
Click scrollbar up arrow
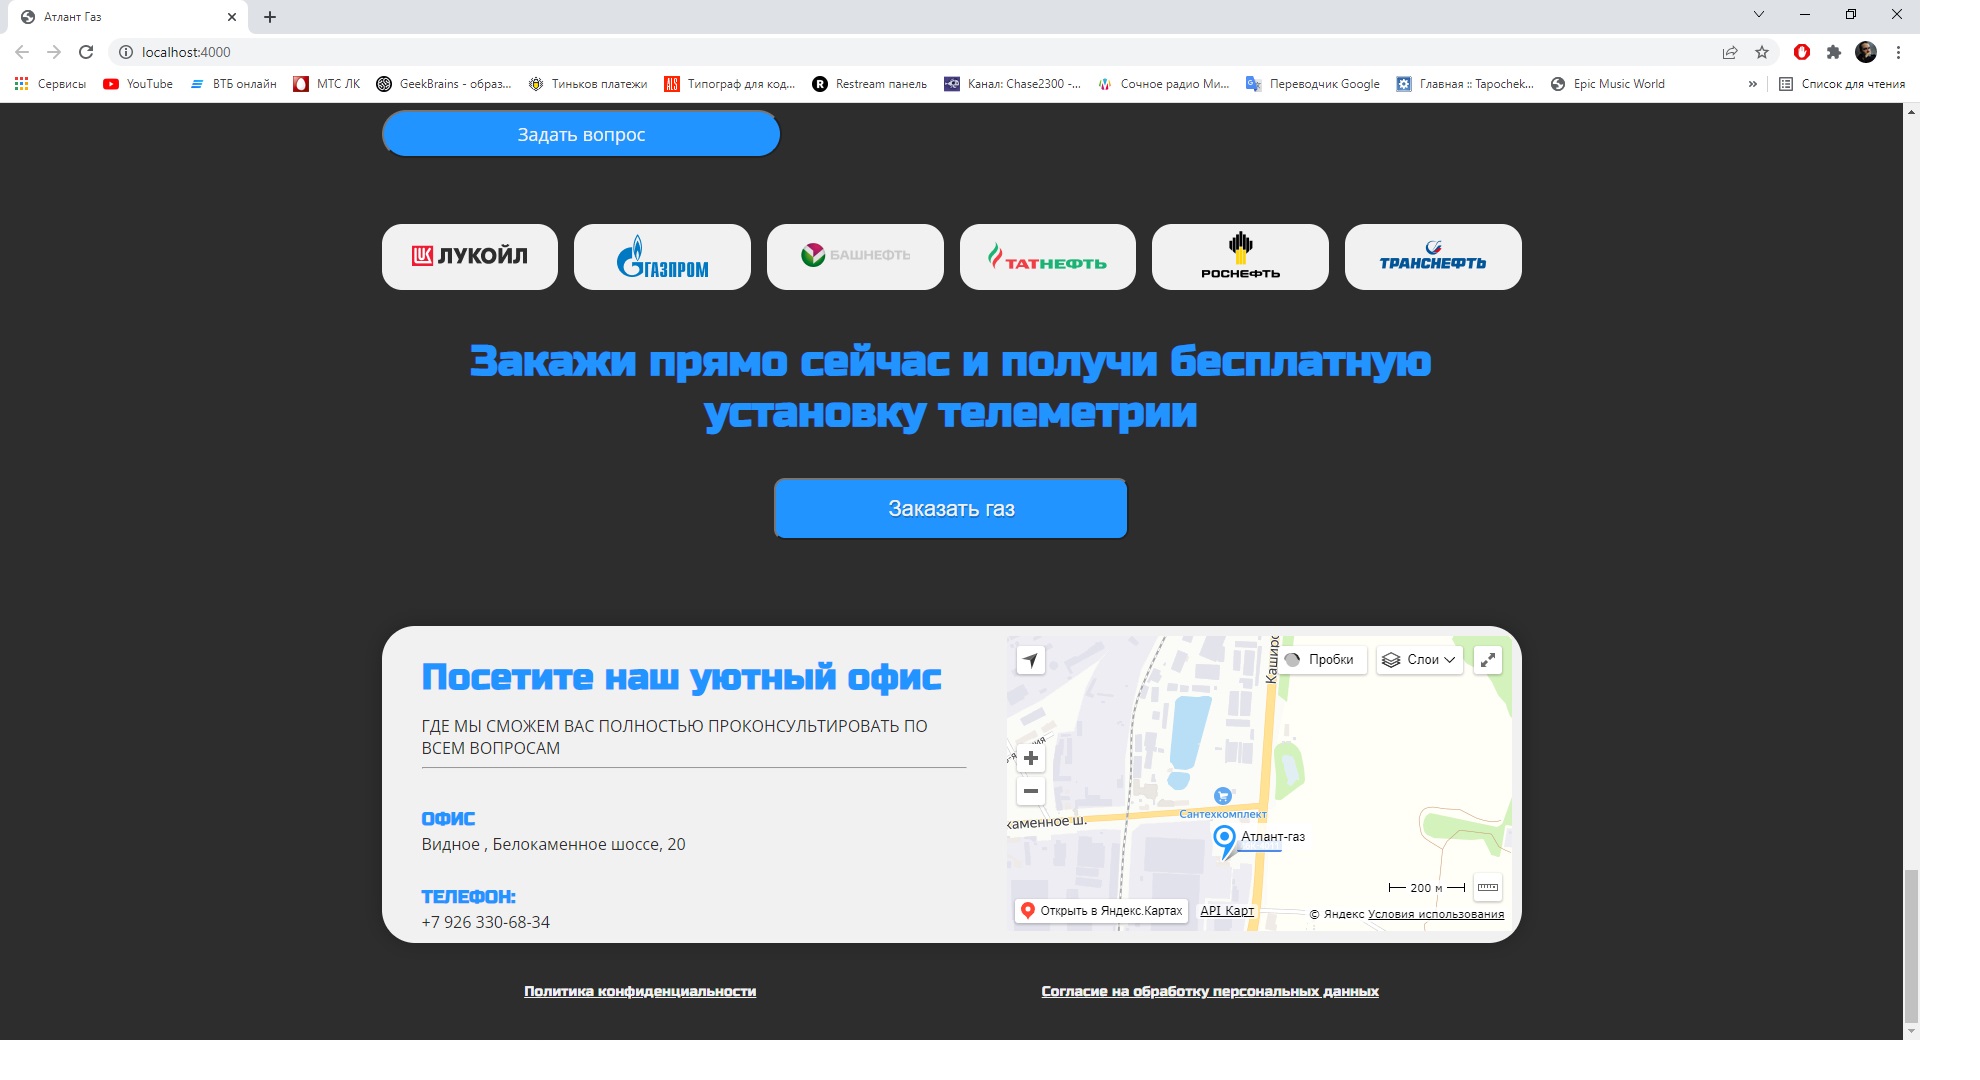click(1911, 111)
